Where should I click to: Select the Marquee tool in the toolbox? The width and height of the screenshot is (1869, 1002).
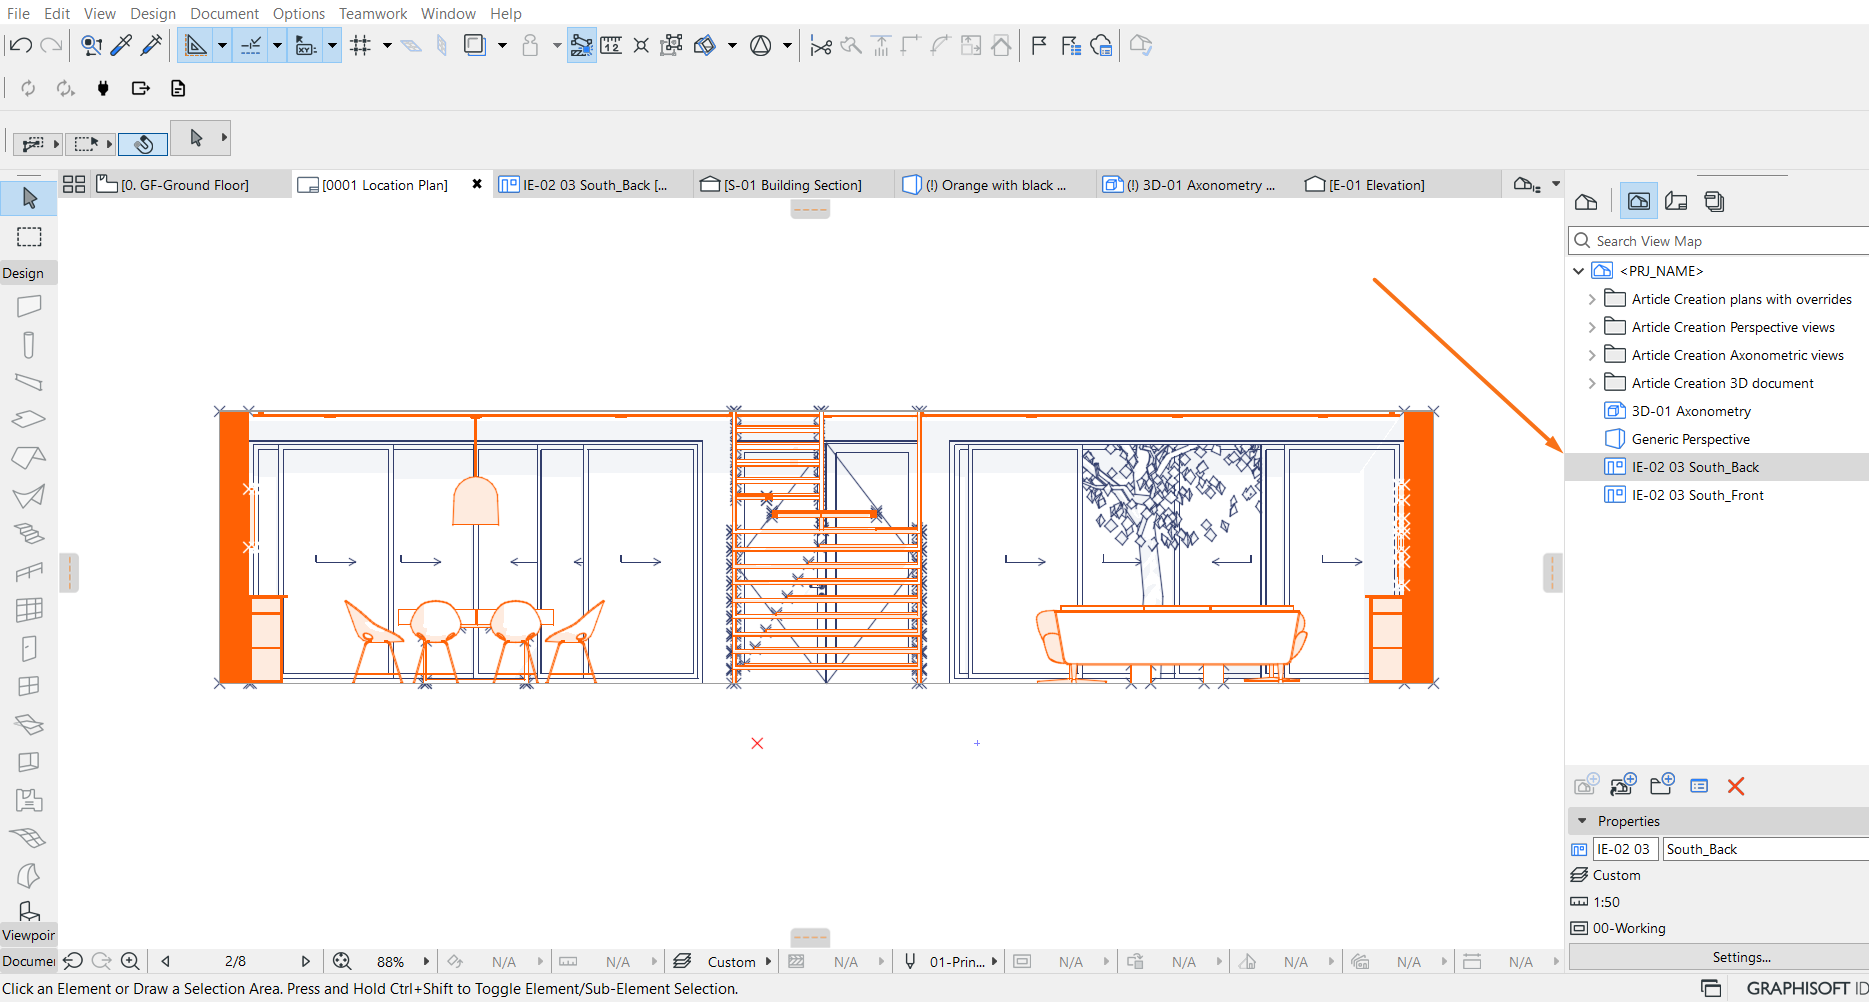[29, 237]
